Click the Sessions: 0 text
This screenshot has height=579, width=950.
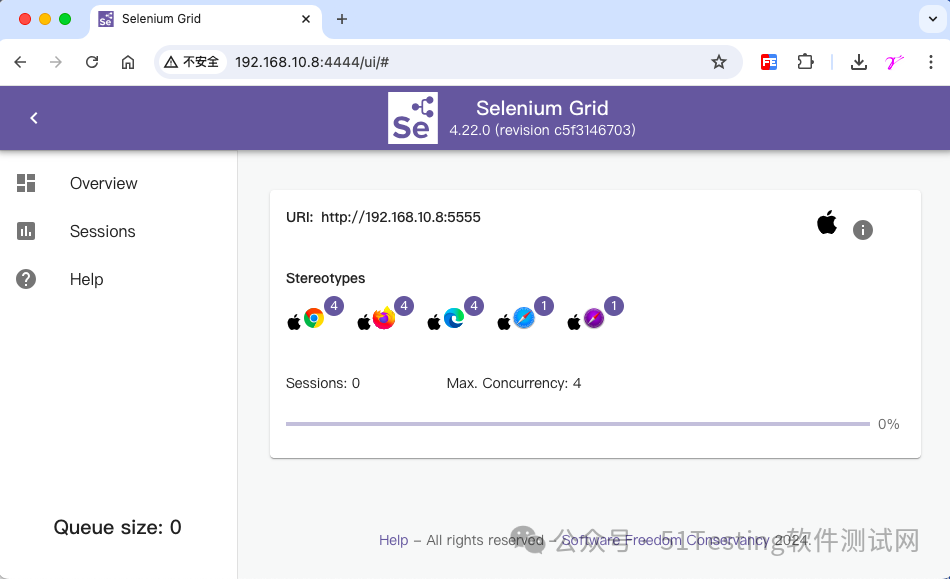(x=323, y=383)
